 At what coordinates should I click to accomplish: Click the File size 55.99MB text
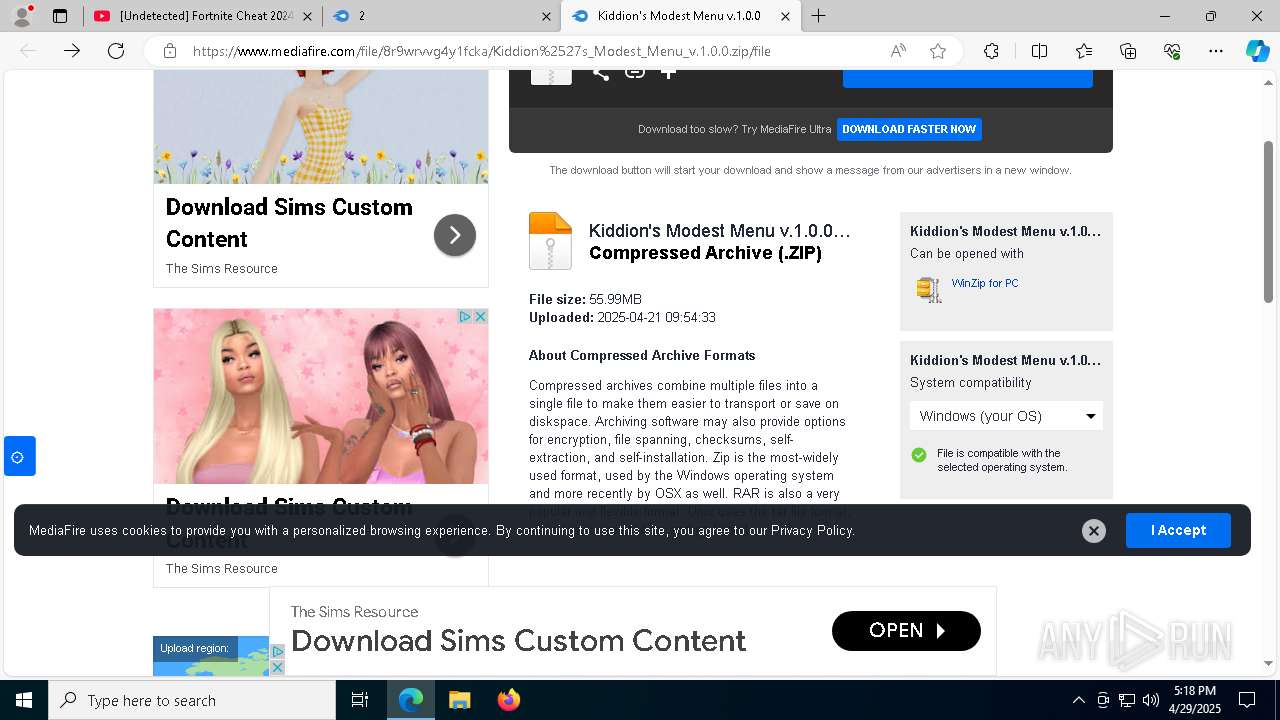pyautogui.click(x=585, y=299)
